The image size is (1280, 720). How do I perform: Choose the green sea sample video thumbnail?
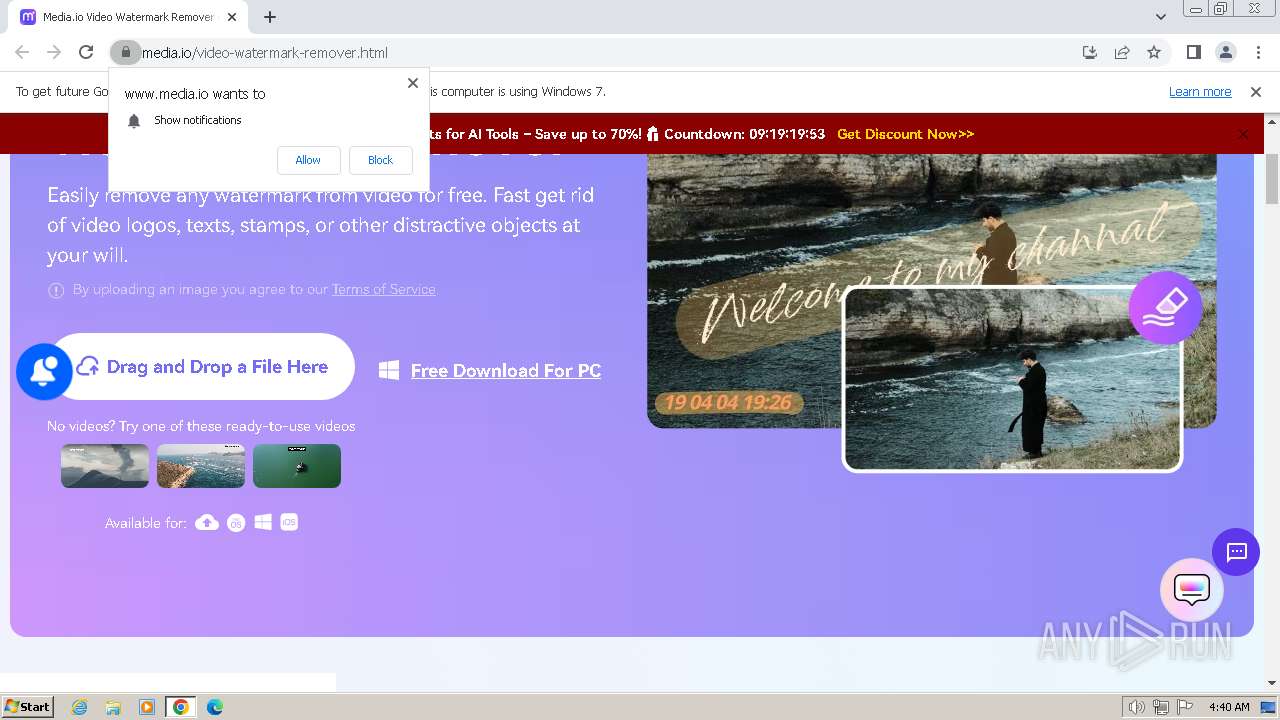click(297, 466)
